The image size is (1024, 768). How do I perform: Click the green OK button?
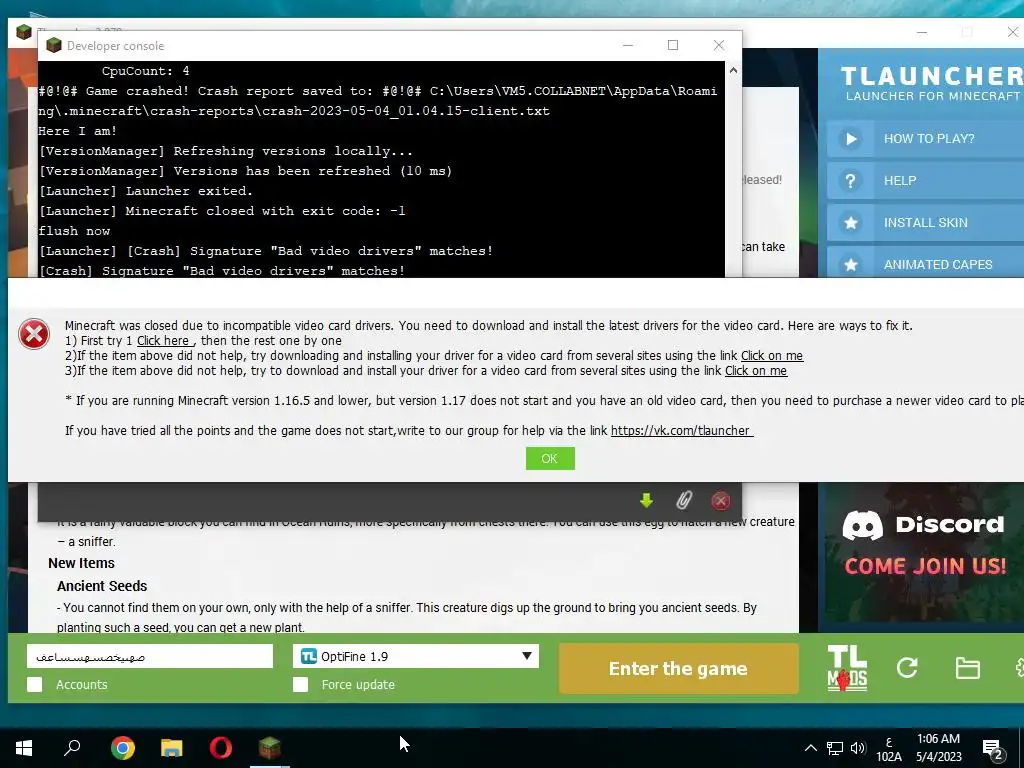click(x=550, y=458)
